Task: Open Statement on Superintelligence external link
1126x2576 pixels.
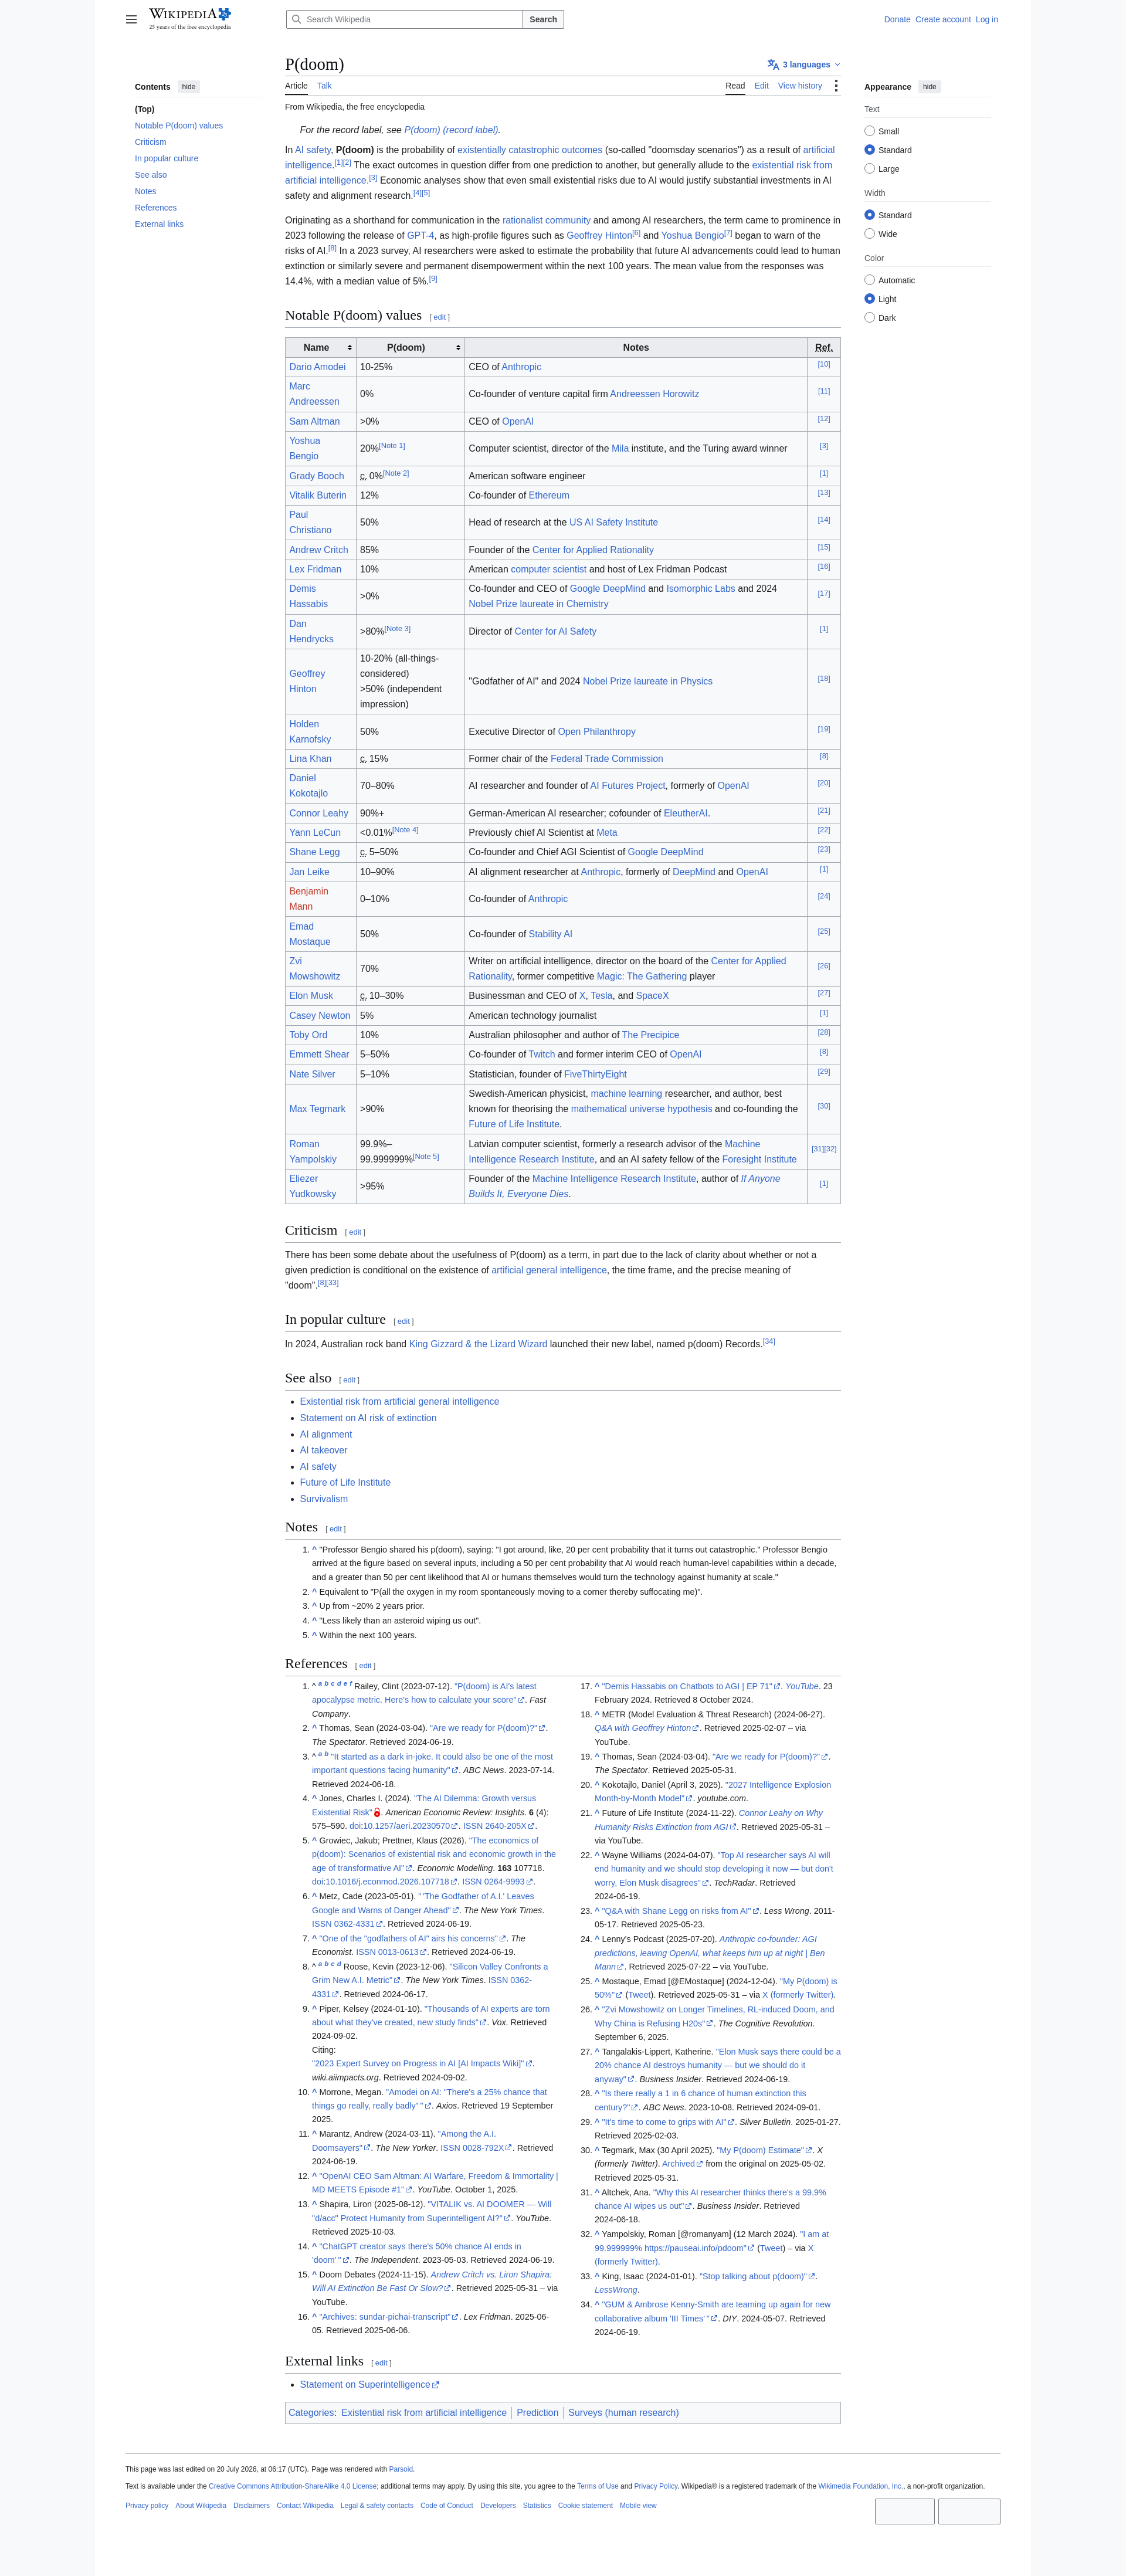Action: pos(369,2384)
